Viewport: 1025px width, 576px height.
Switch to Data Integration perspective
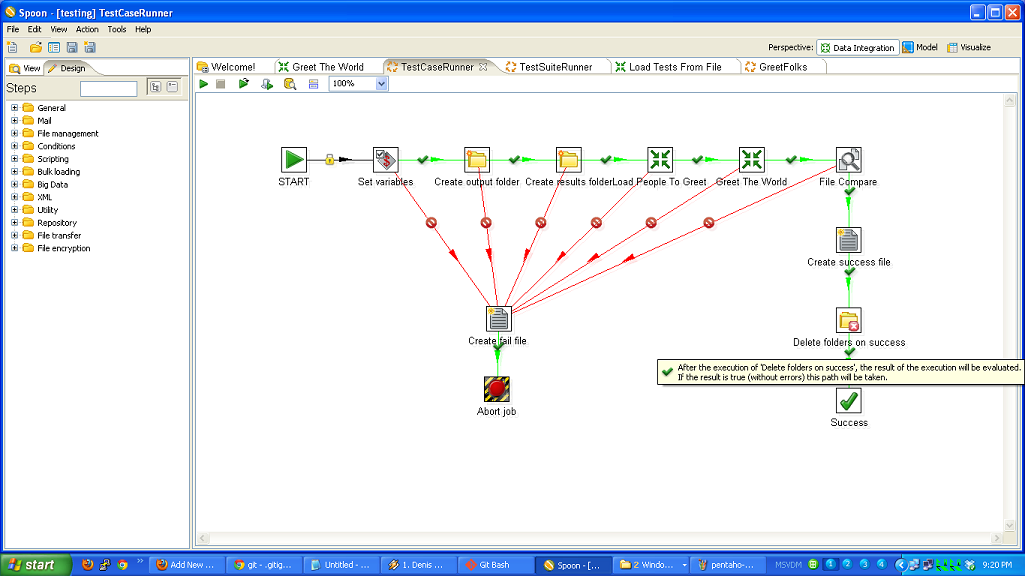coord(857,47)
